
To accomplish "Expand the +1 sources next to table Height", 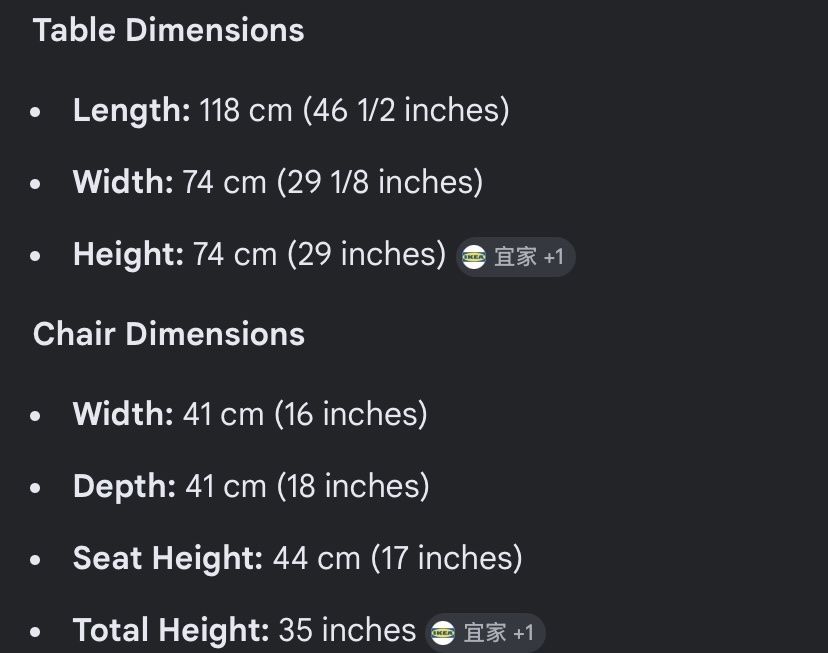I will [554, 257].
